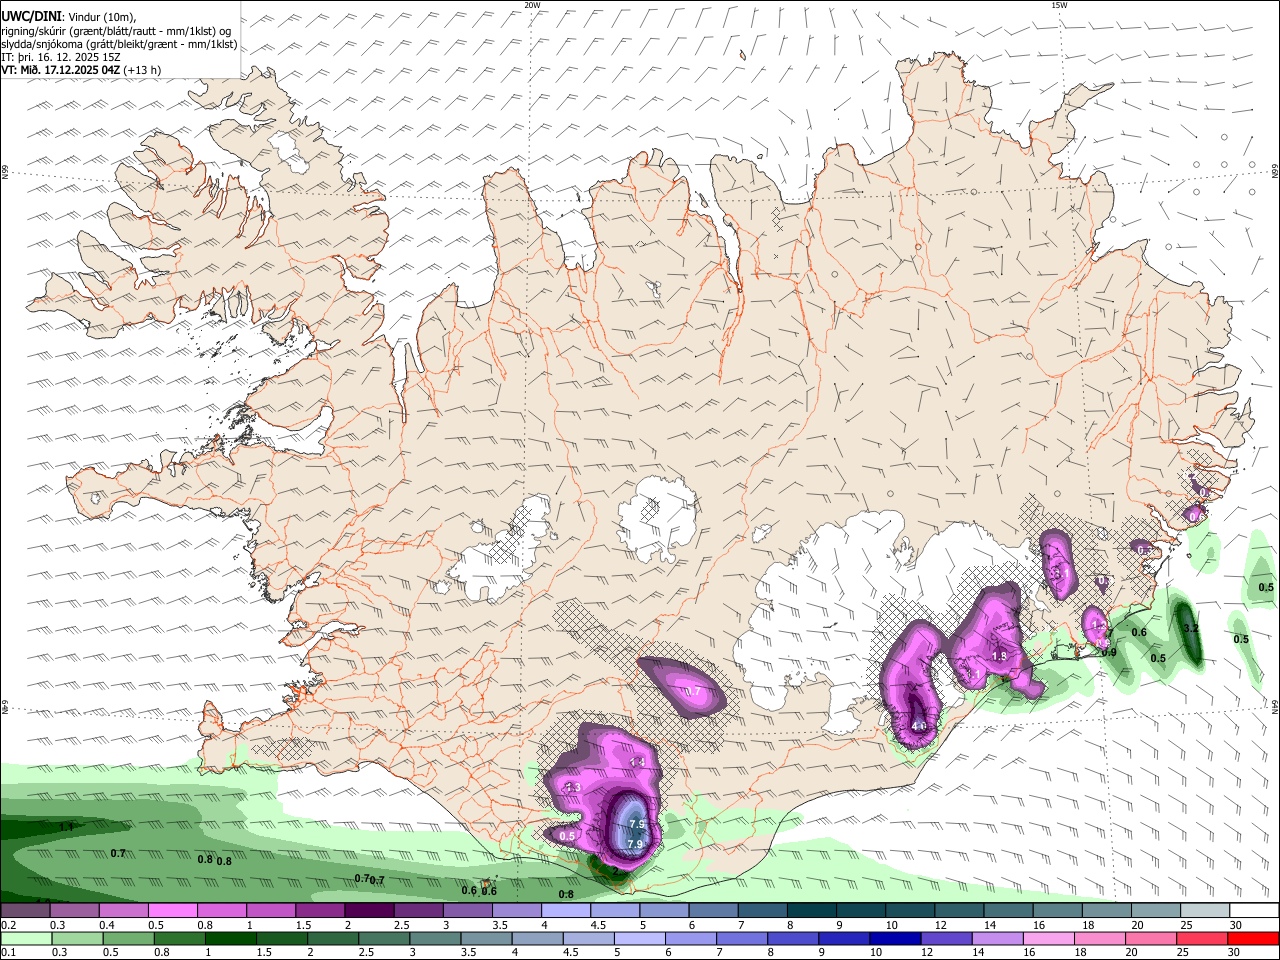Click the 0.2 mauve swatch in the top snow legend row
Image resolution: width=1280 pixels, height=960 pixels.
tap(25, 911)
